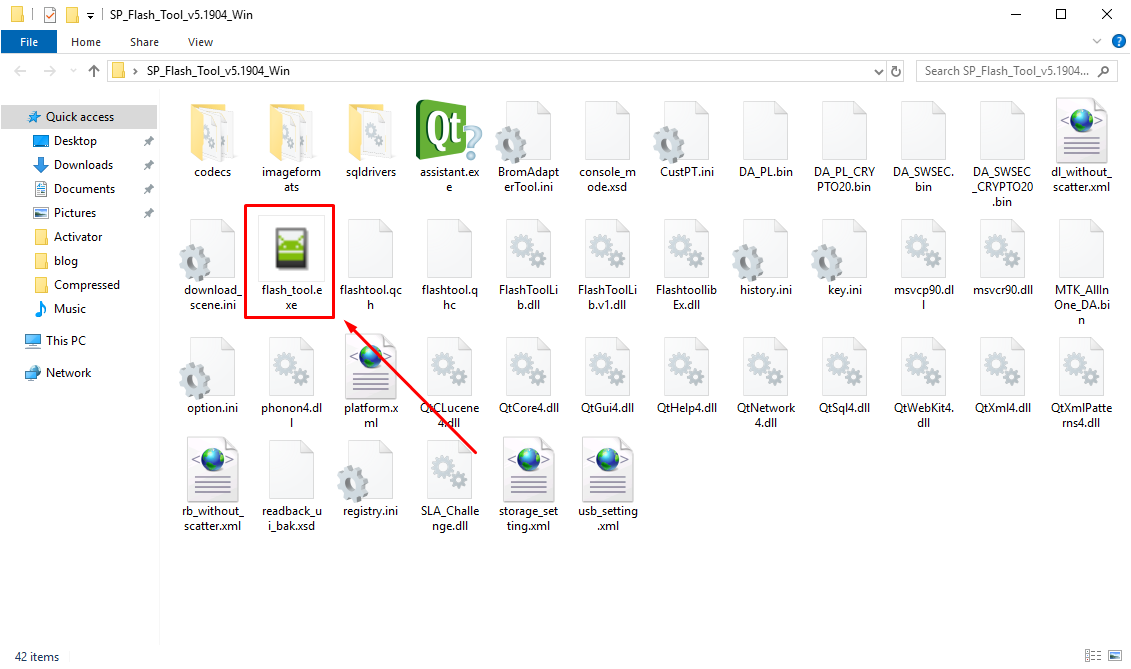Open Desktop in the navigation pane
This screenshot has height=669, width=1131.
point(75,141)
